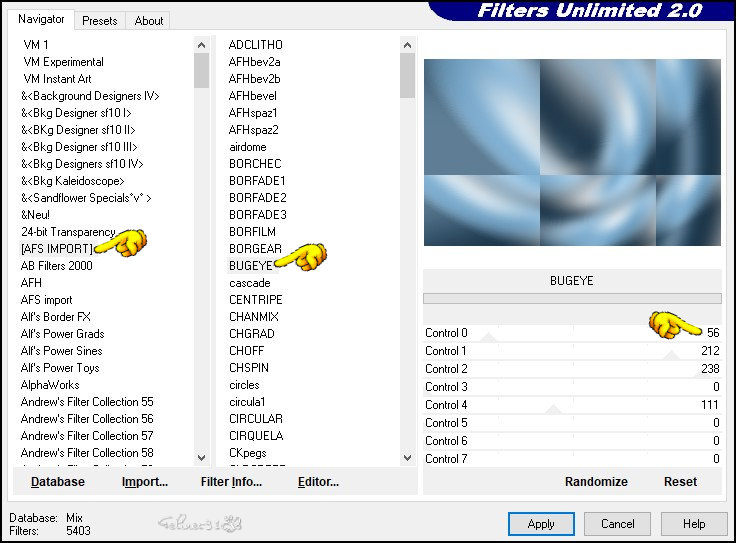This screenshot has width=736, height=543.
Task: Click the up arrow of filter list scrollbar
Action: (x=407, y=45)
